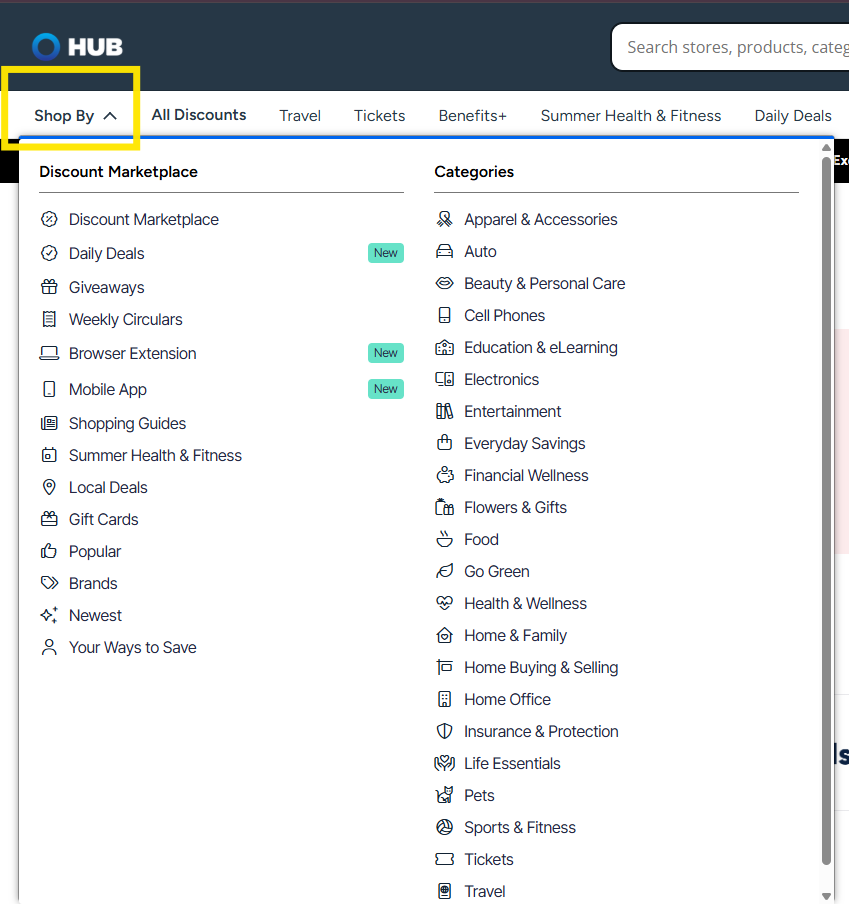Open Home Buying & Selling category
Screen dimensions: 849x904
coord(541,668)
